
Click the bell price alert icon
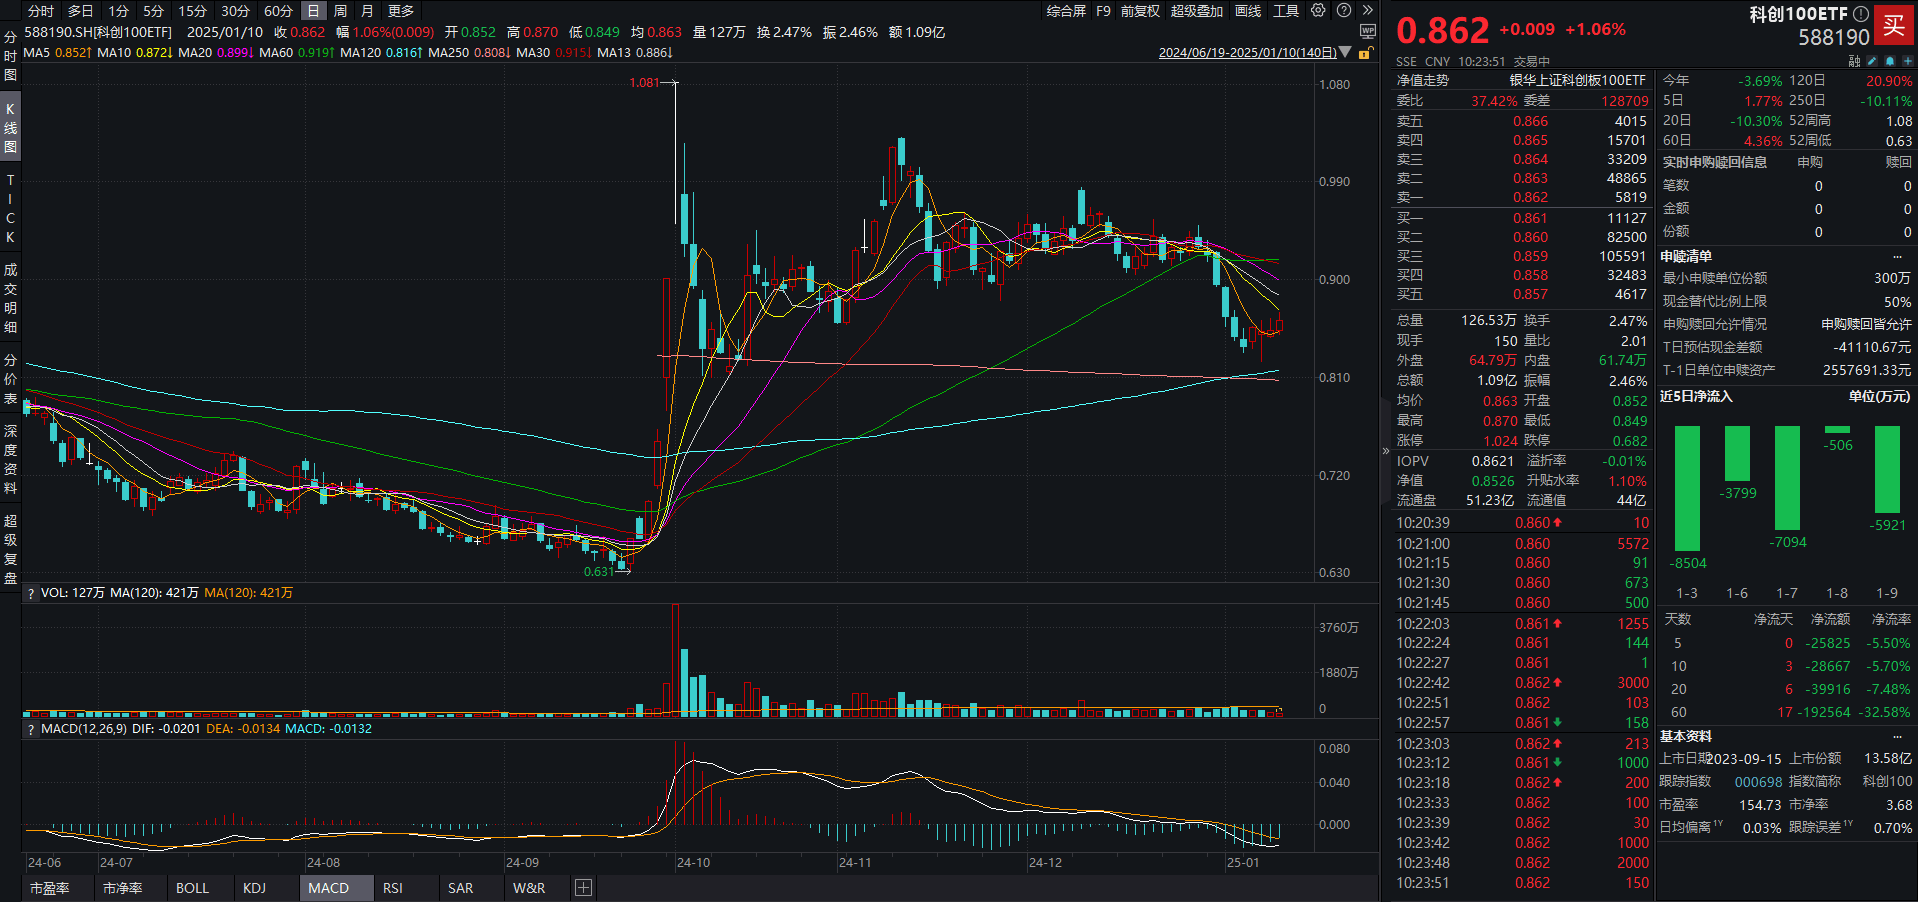pos(1890,61)
